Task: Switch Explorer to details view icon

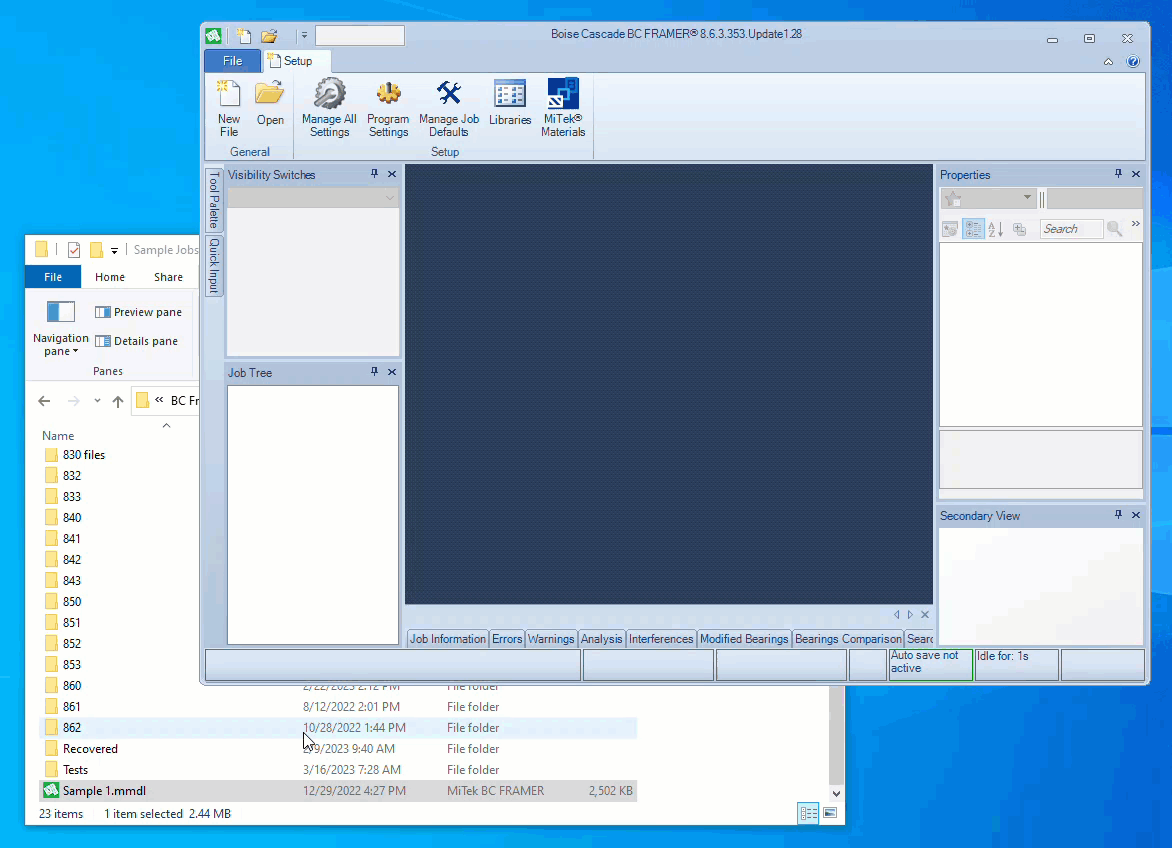Action: (x=809, y=813)
